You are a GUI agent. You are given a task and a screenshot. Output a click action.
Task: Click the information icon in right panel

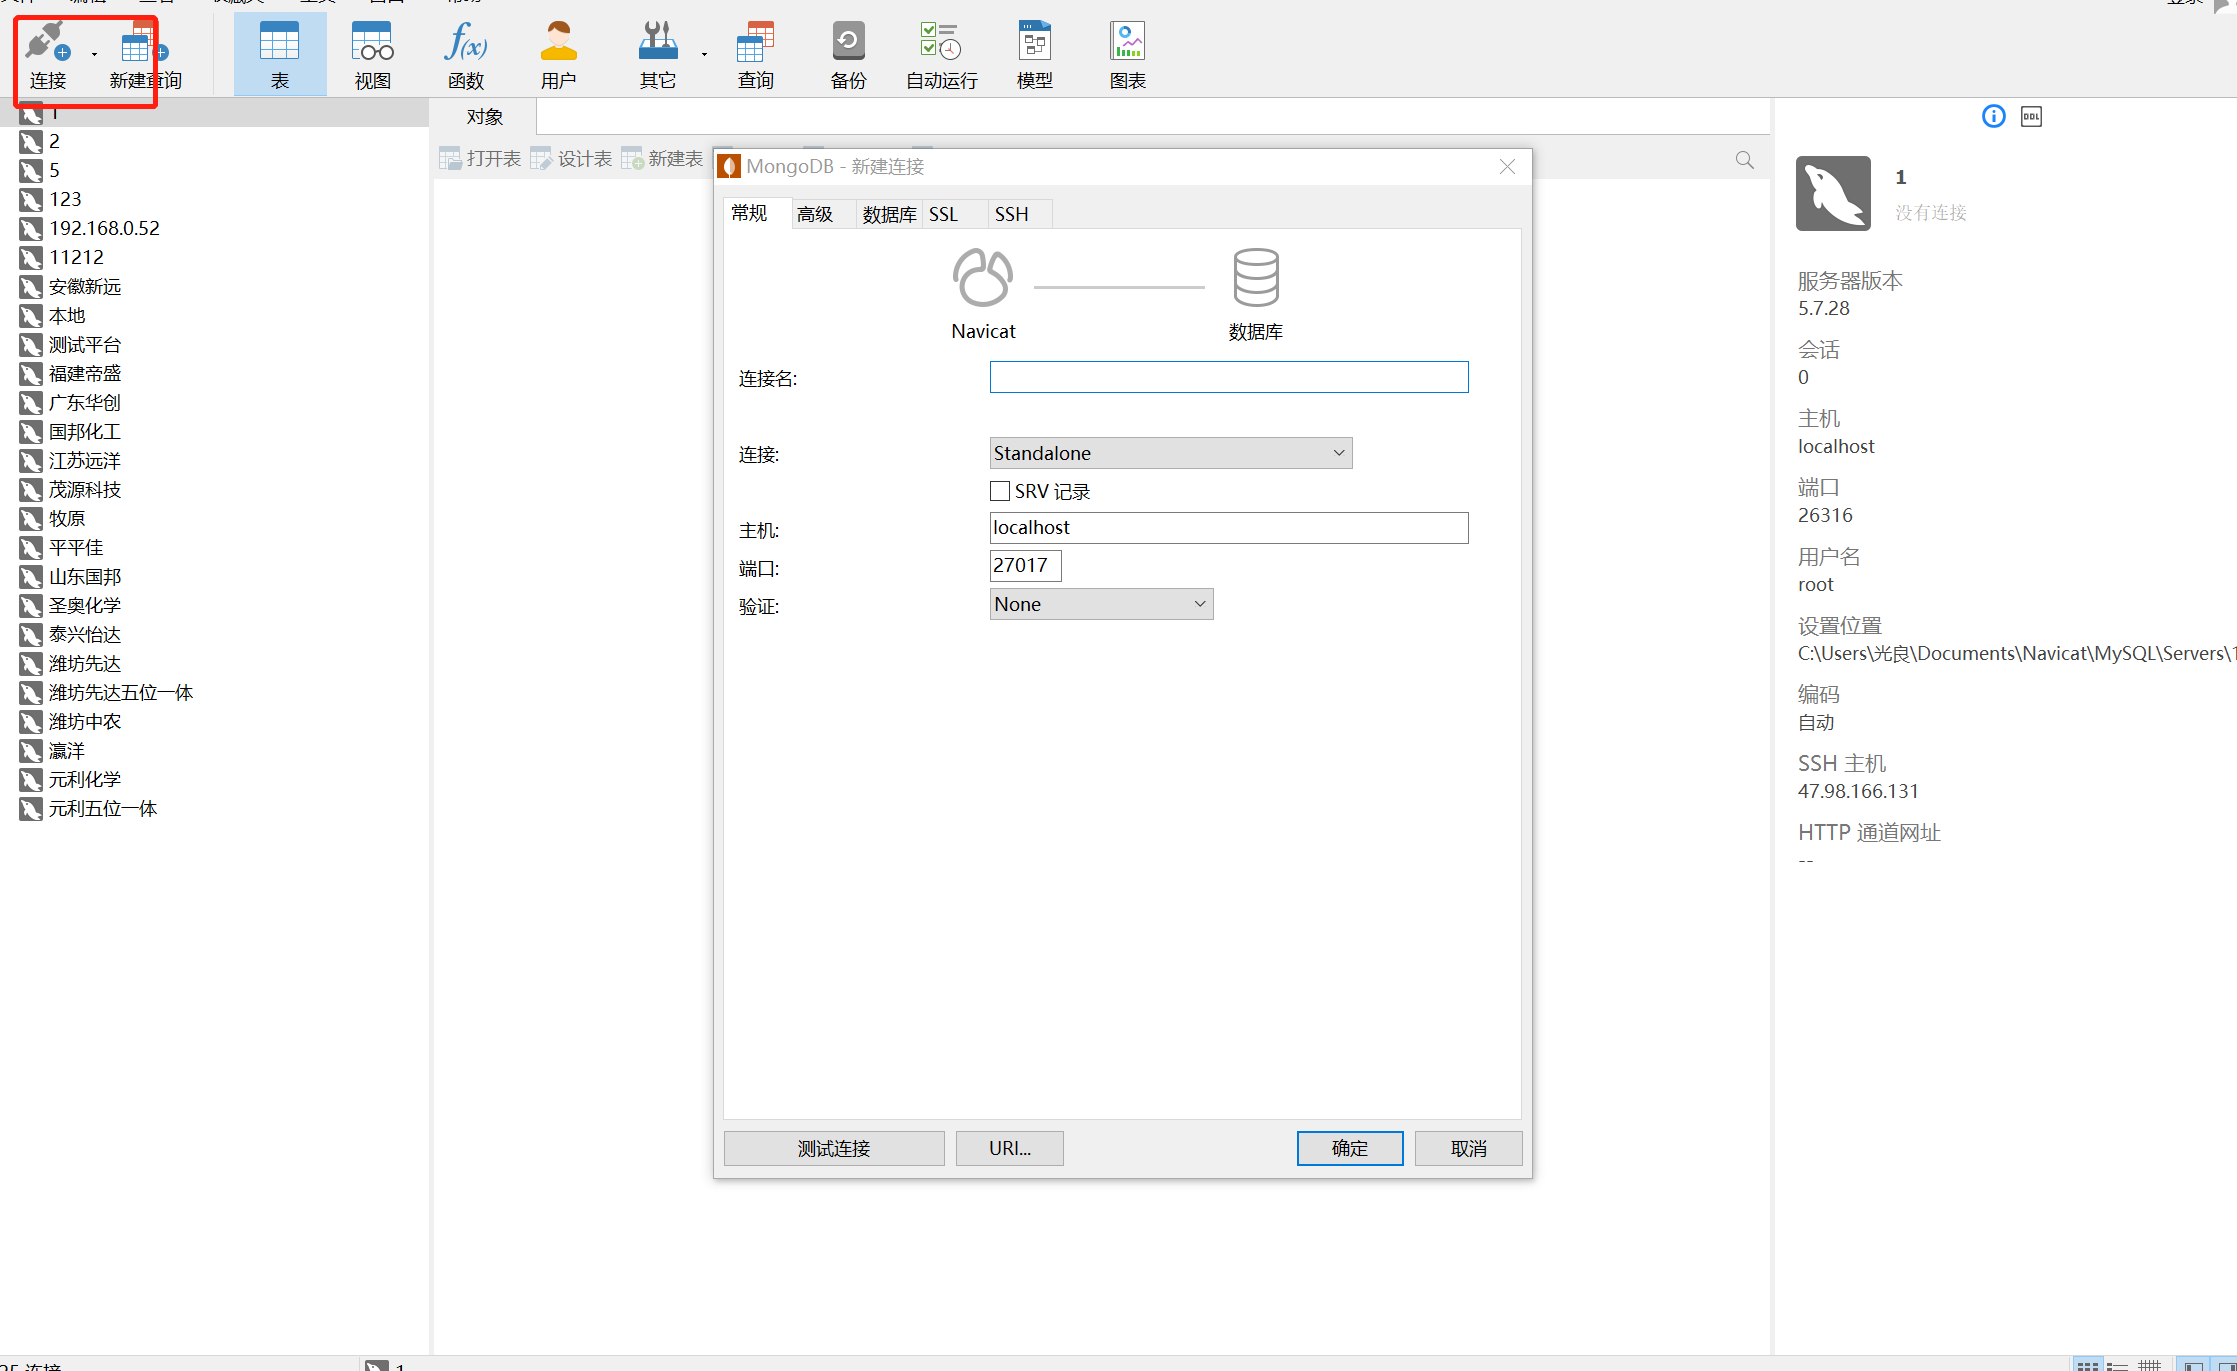1994,117
